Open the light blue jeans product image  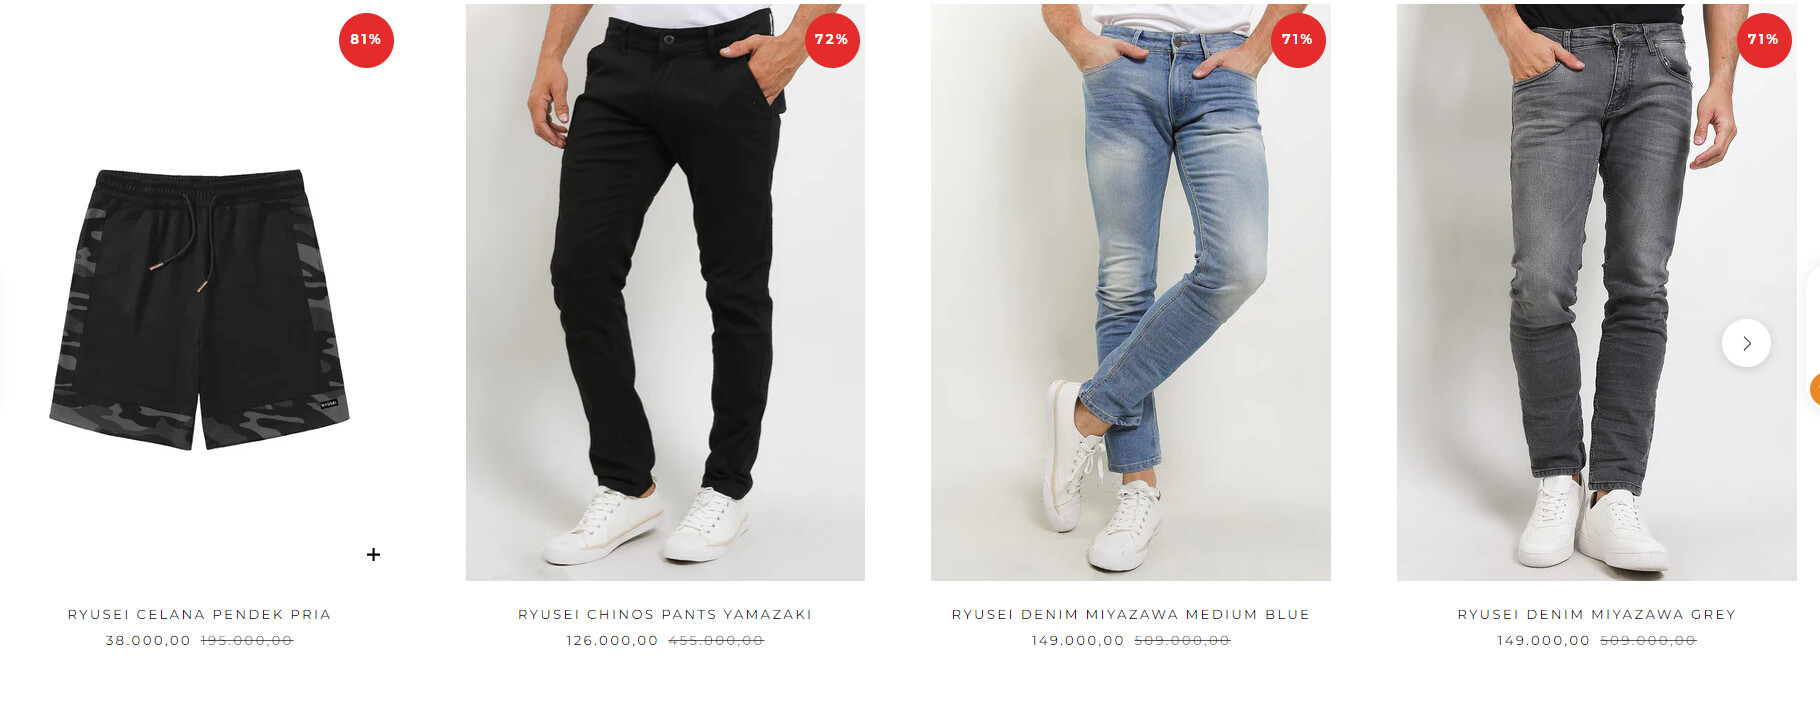1131,292
